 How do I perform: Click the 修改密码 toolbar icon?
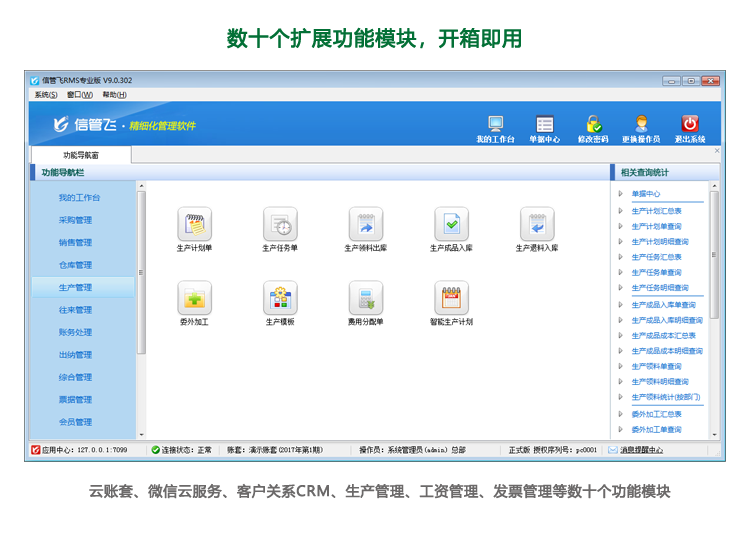click(x=593, y=128)
